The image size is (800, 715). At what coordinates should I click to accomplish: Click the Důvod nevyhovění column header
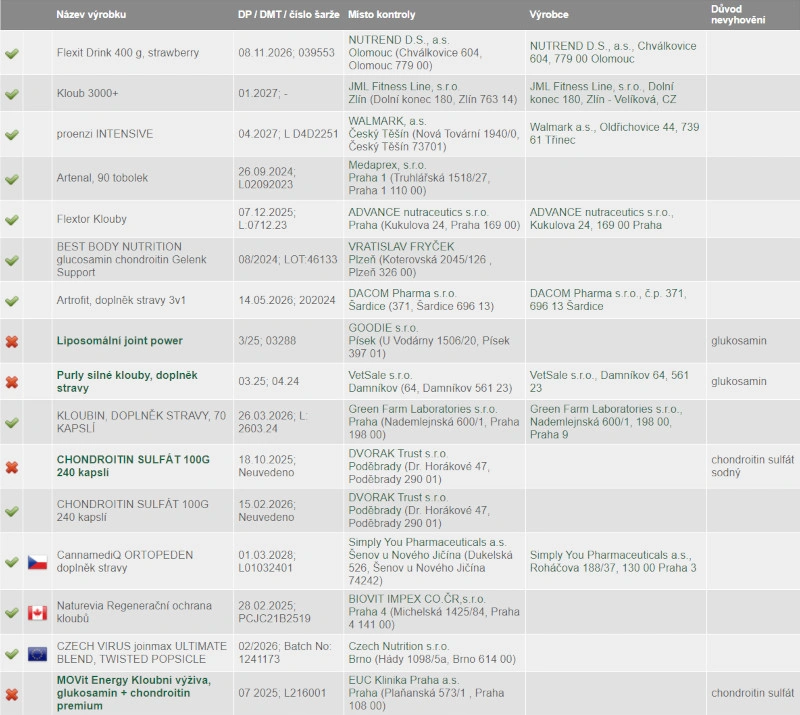pos(738,15)
